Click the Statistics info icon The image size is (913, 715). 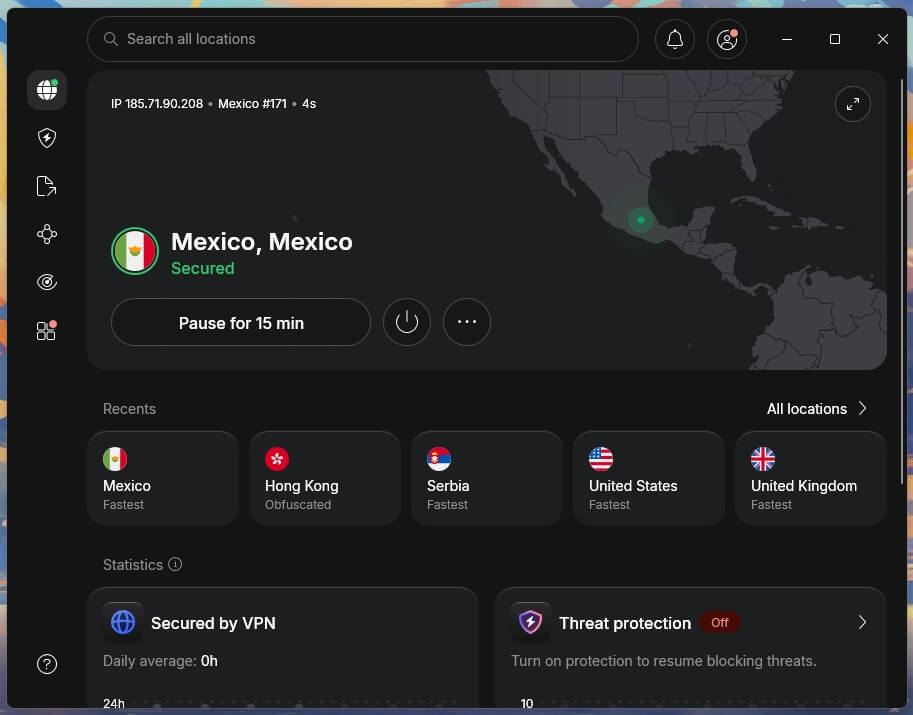click(175, 564)
